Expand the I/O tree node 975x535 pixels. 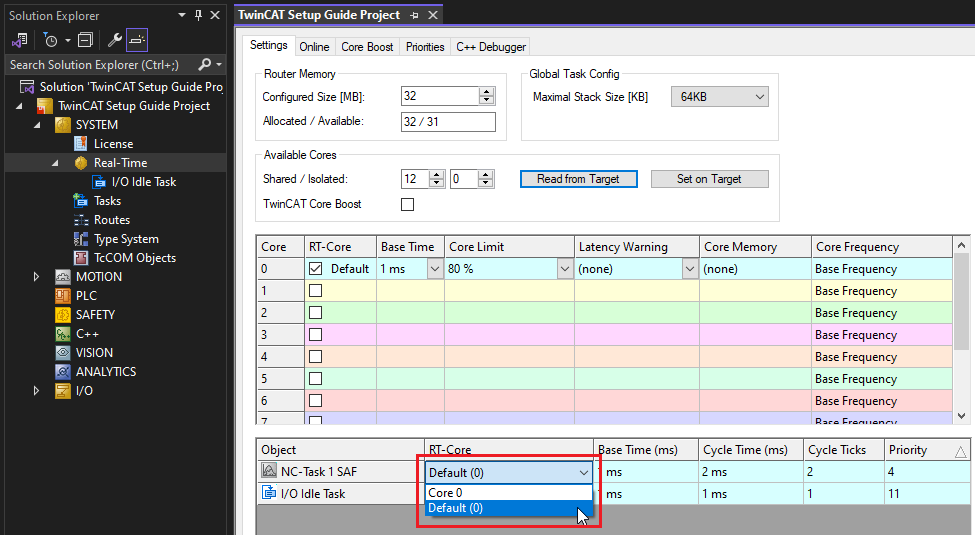click(36, 391)
